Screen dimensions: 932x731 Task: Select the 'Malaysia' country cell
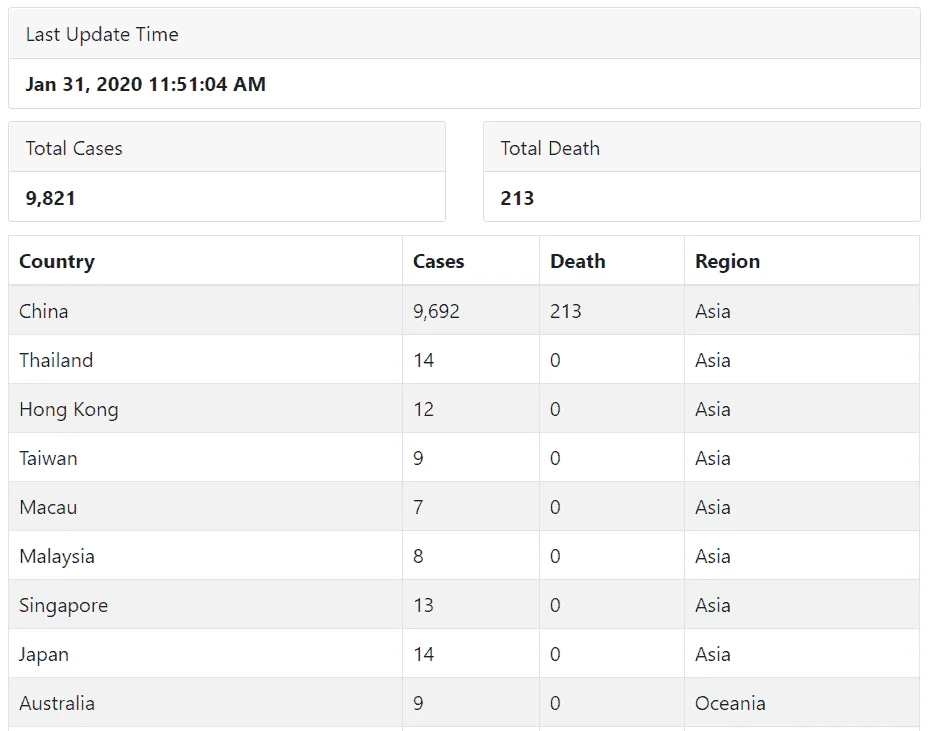[x=206, y=556]
